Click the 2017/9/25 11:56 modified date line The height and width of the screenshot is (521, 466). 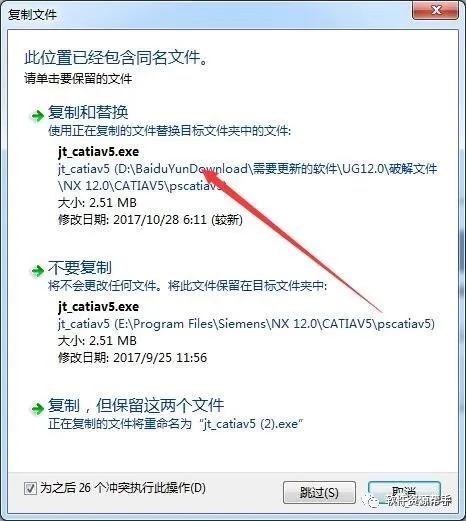pyautogui.click(x=132, y=358)
